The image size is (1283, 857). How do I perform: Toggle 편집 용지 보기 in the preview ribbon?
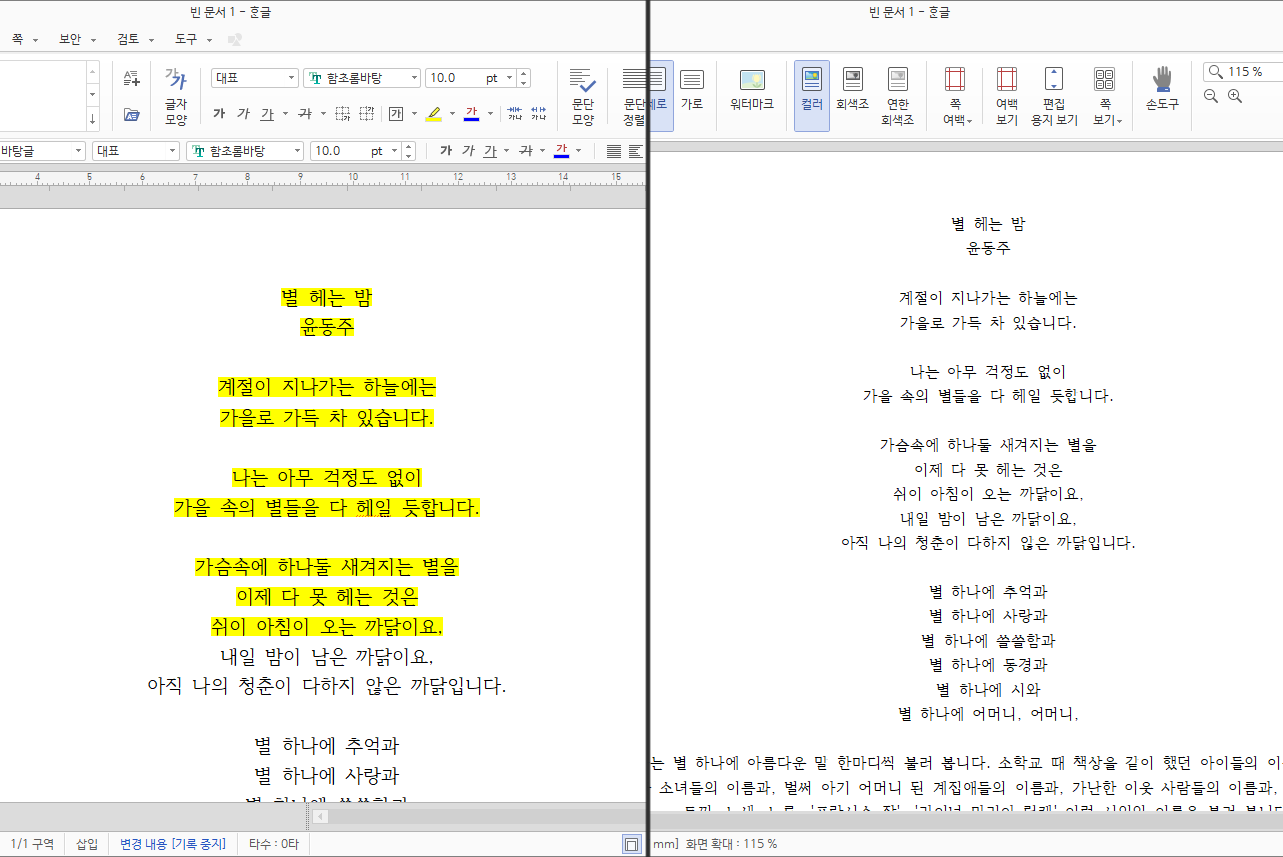(x=1054, y=97)
